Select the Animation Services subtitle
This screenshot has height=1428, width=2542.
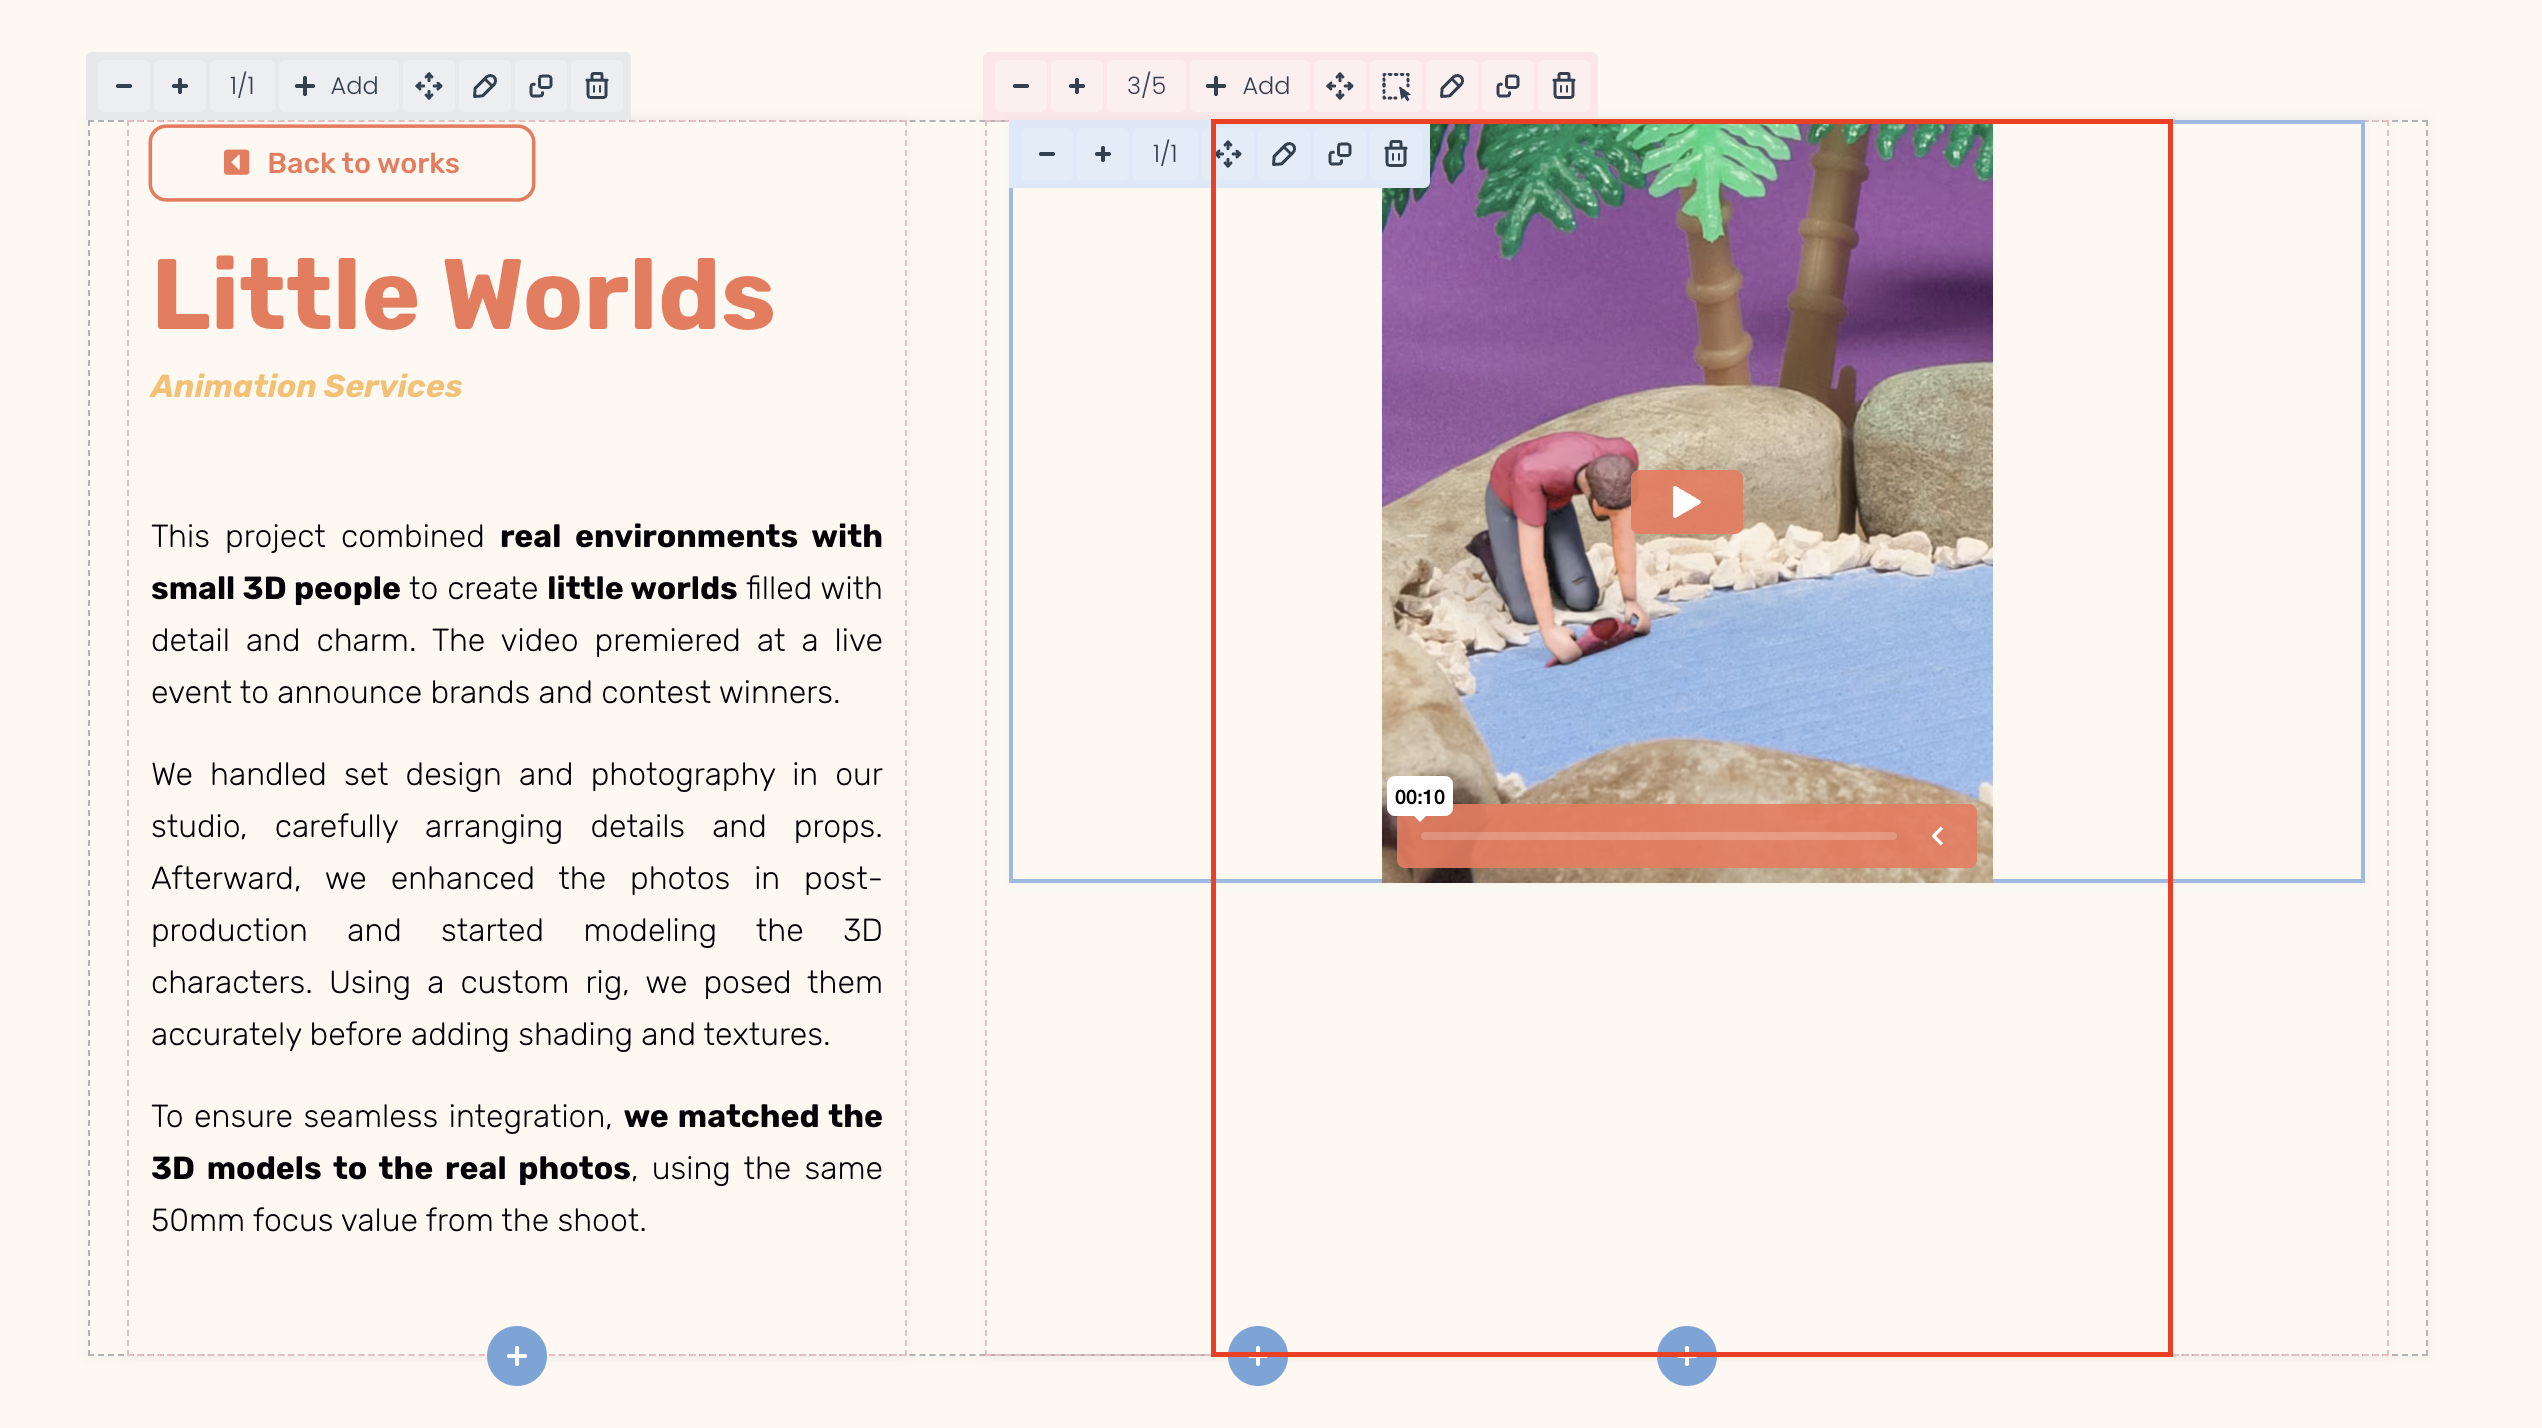coord(306,386)
